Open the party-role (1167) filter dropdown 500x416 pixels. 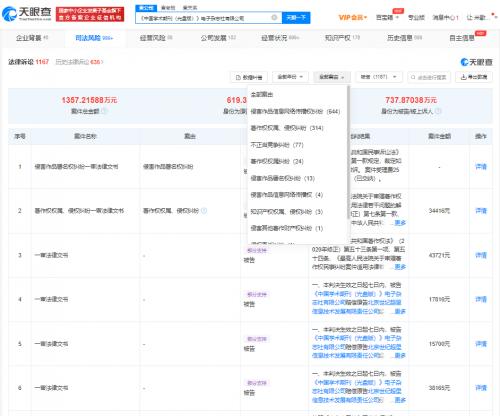(379, 77)
